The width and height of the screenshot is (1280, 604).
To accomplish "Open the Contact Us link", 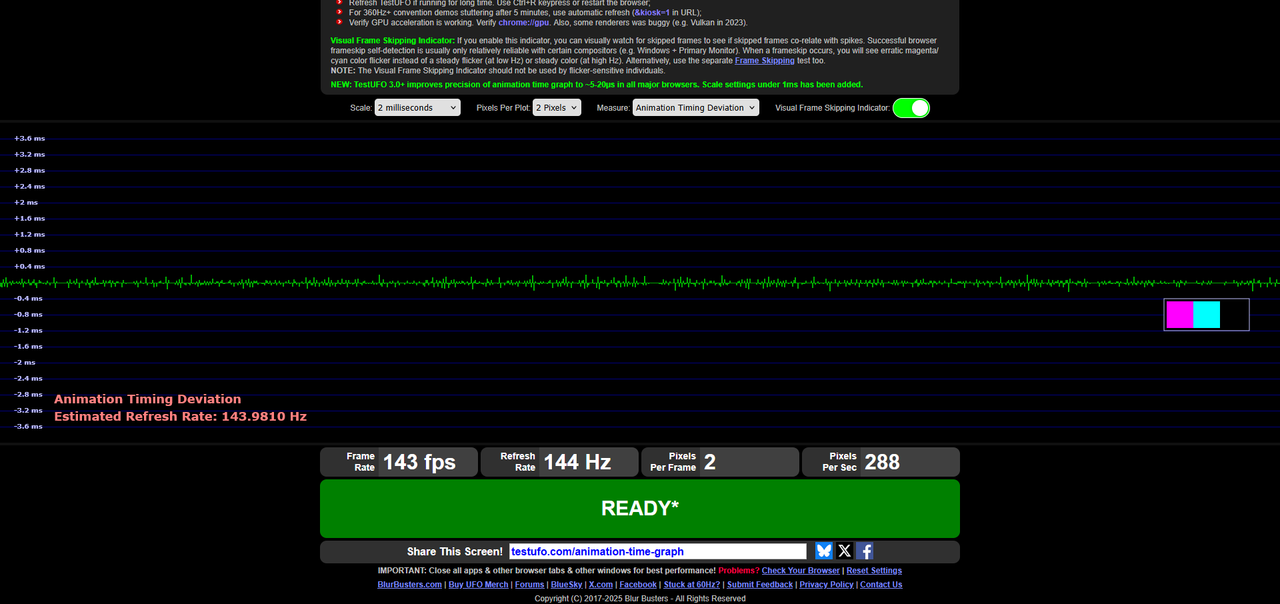I will 881,584.
